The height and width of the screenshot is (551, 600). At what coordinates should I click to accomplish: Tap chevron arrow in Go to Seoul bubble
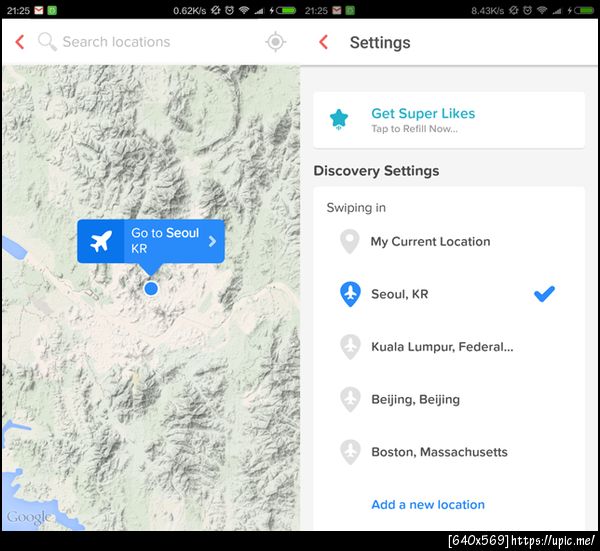[x=212, y=241]
